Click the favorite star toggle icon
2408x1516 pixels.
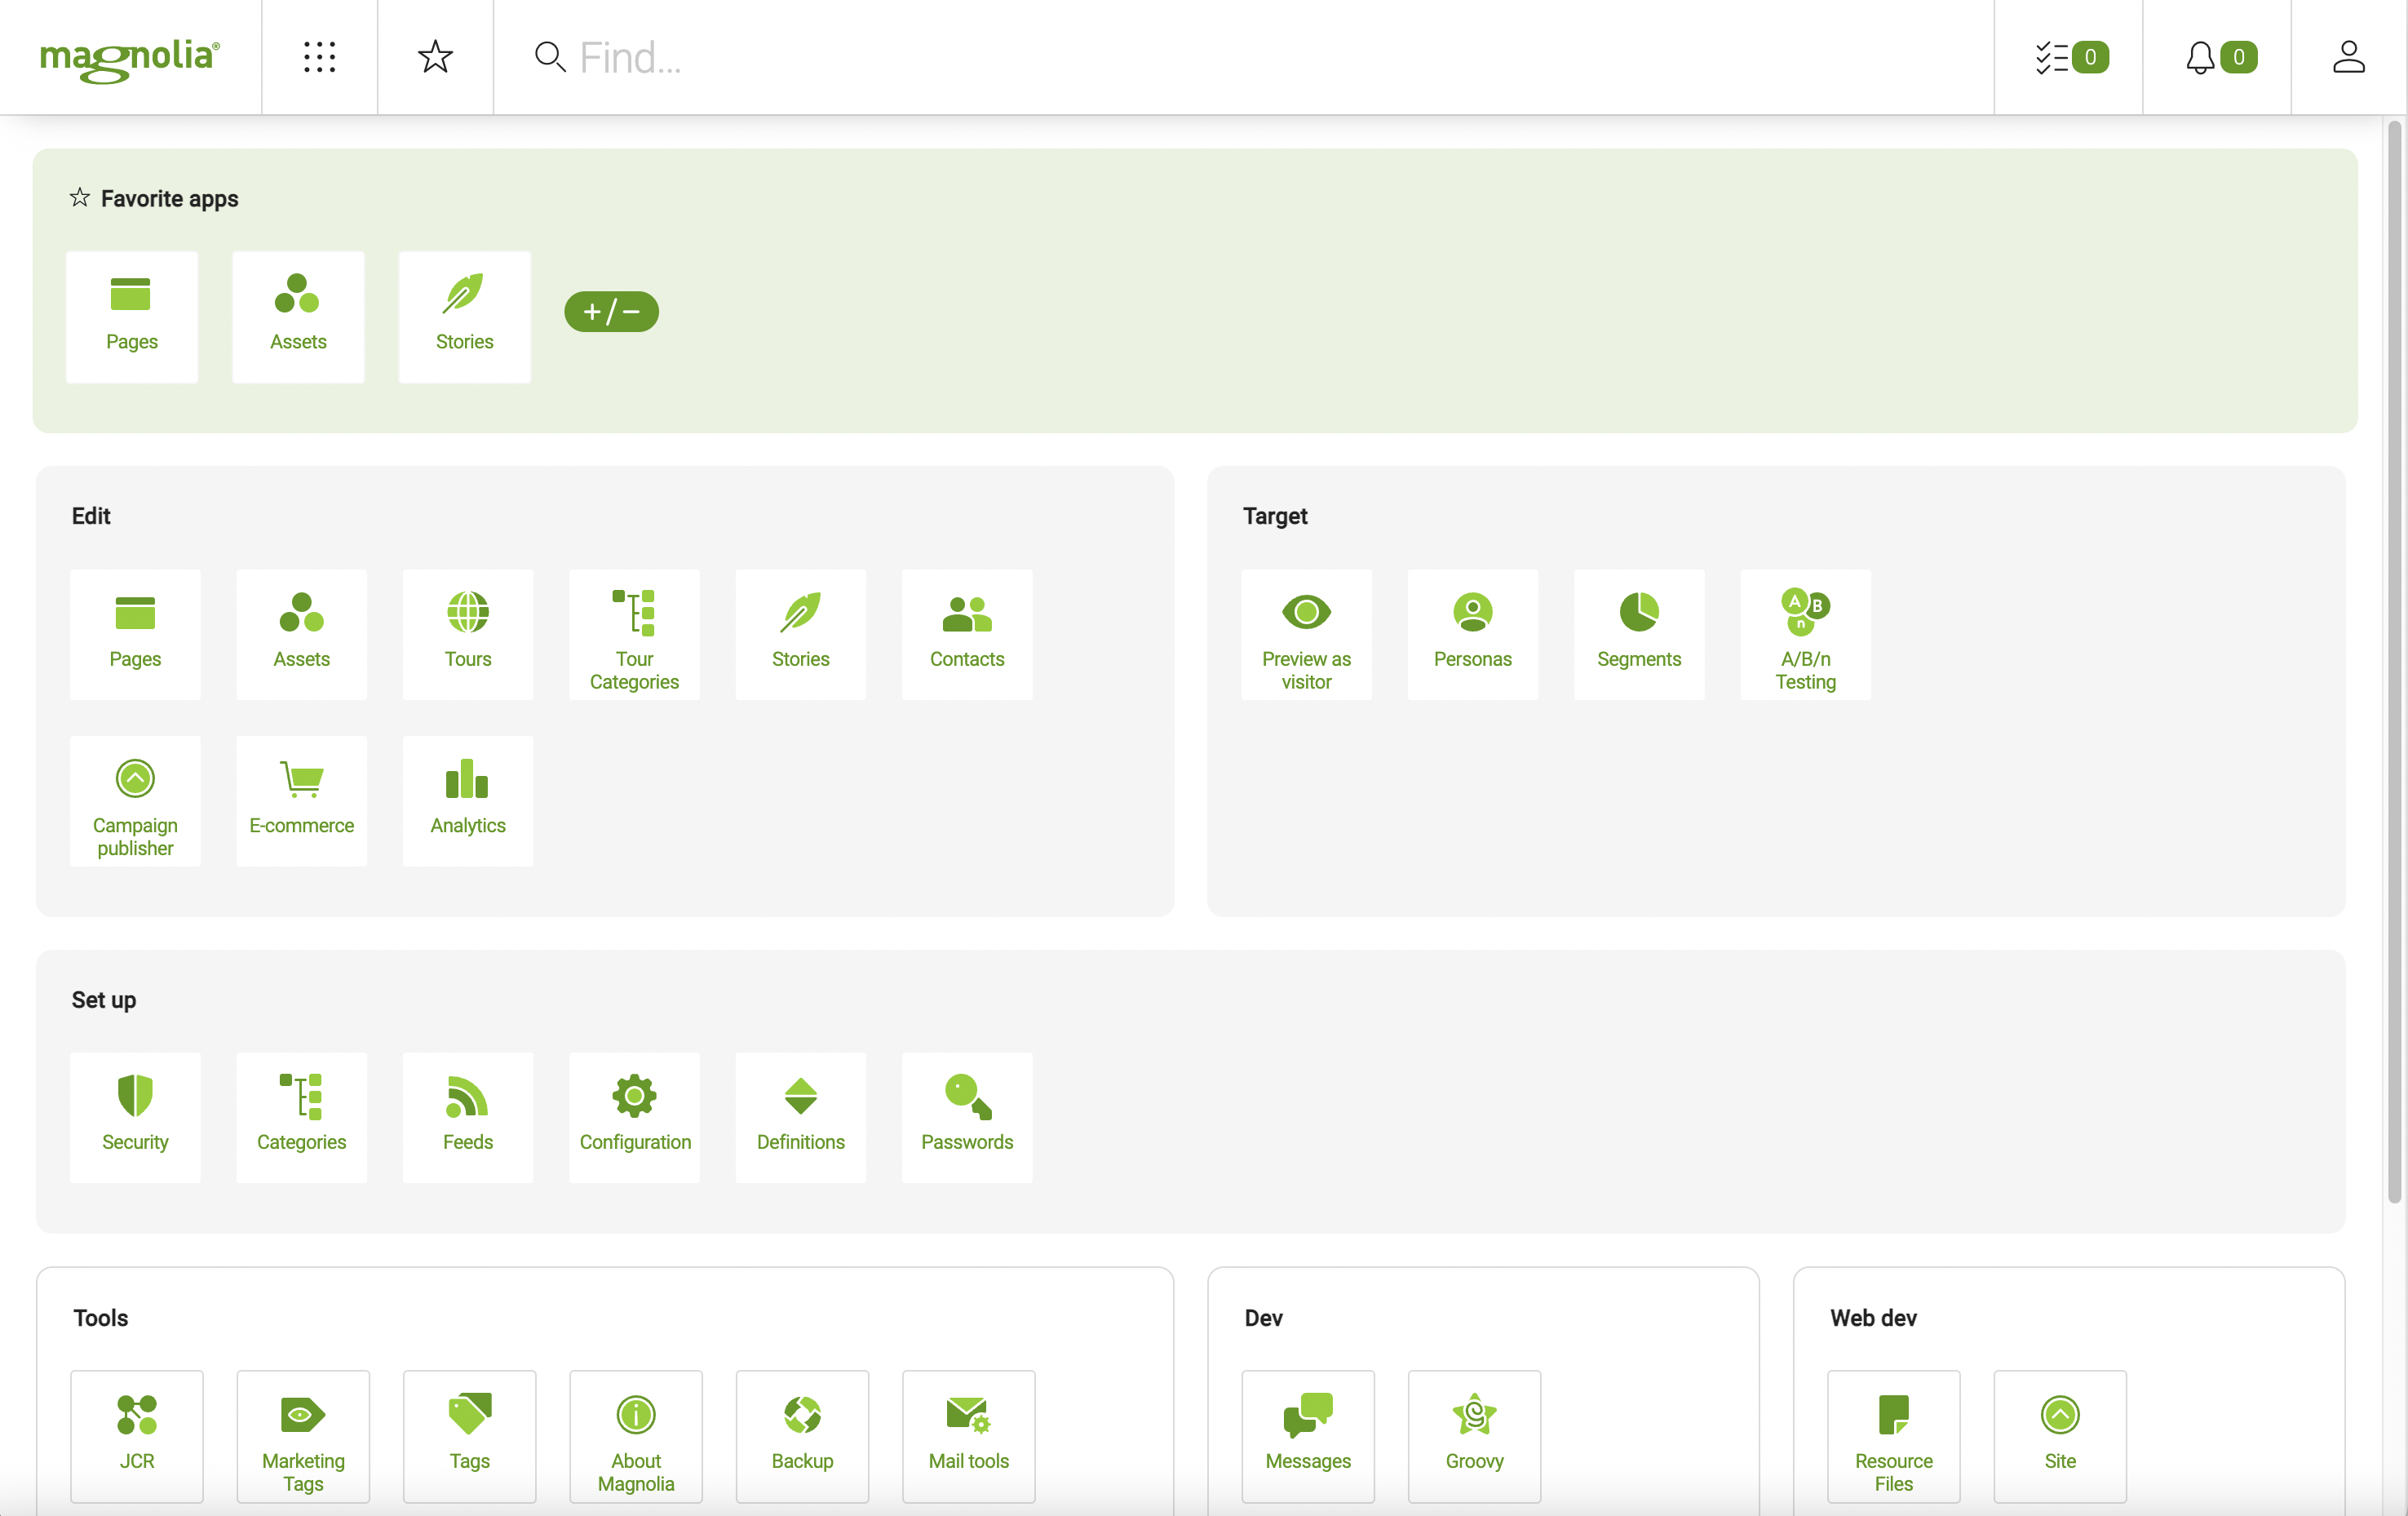(435, 55)
